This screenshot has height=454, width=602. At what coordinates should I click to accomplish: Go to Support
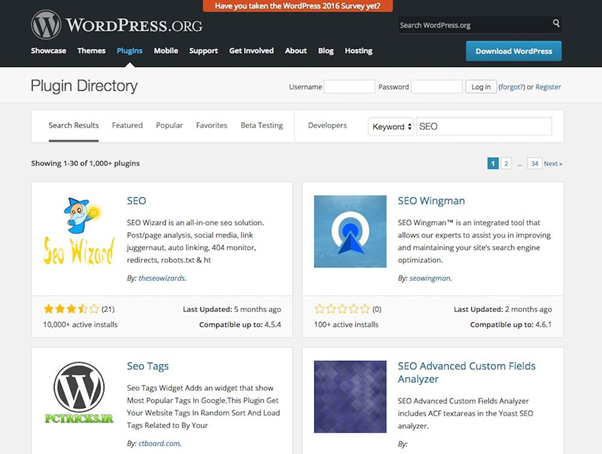[203, 51]
